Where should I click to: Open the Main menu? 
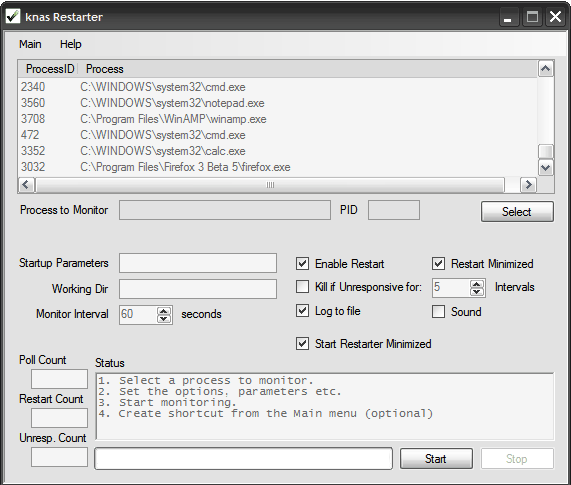(30, 44)
